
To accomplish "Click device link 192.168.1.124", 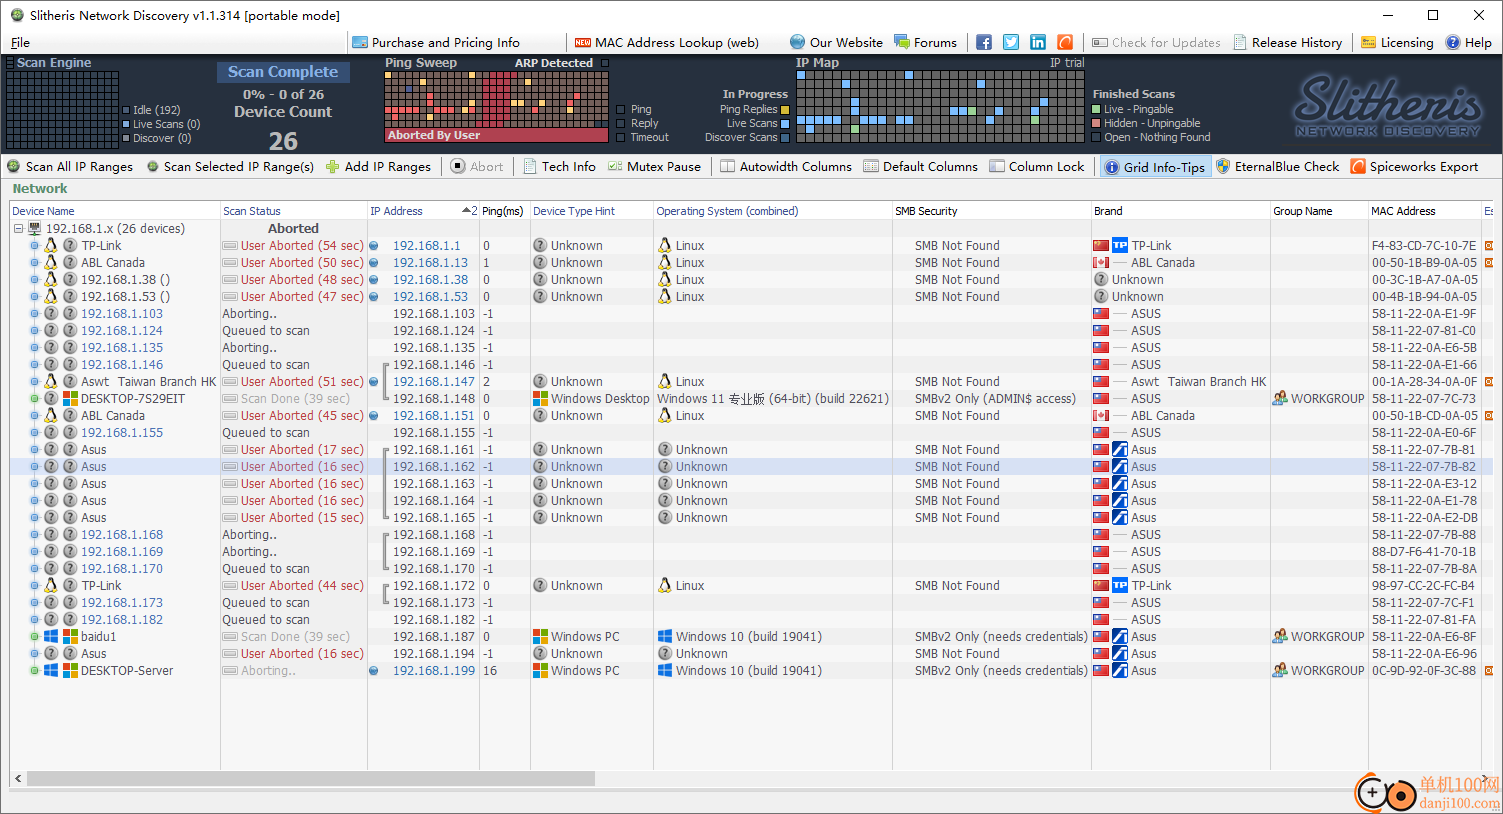I will [x=122, y=330].
